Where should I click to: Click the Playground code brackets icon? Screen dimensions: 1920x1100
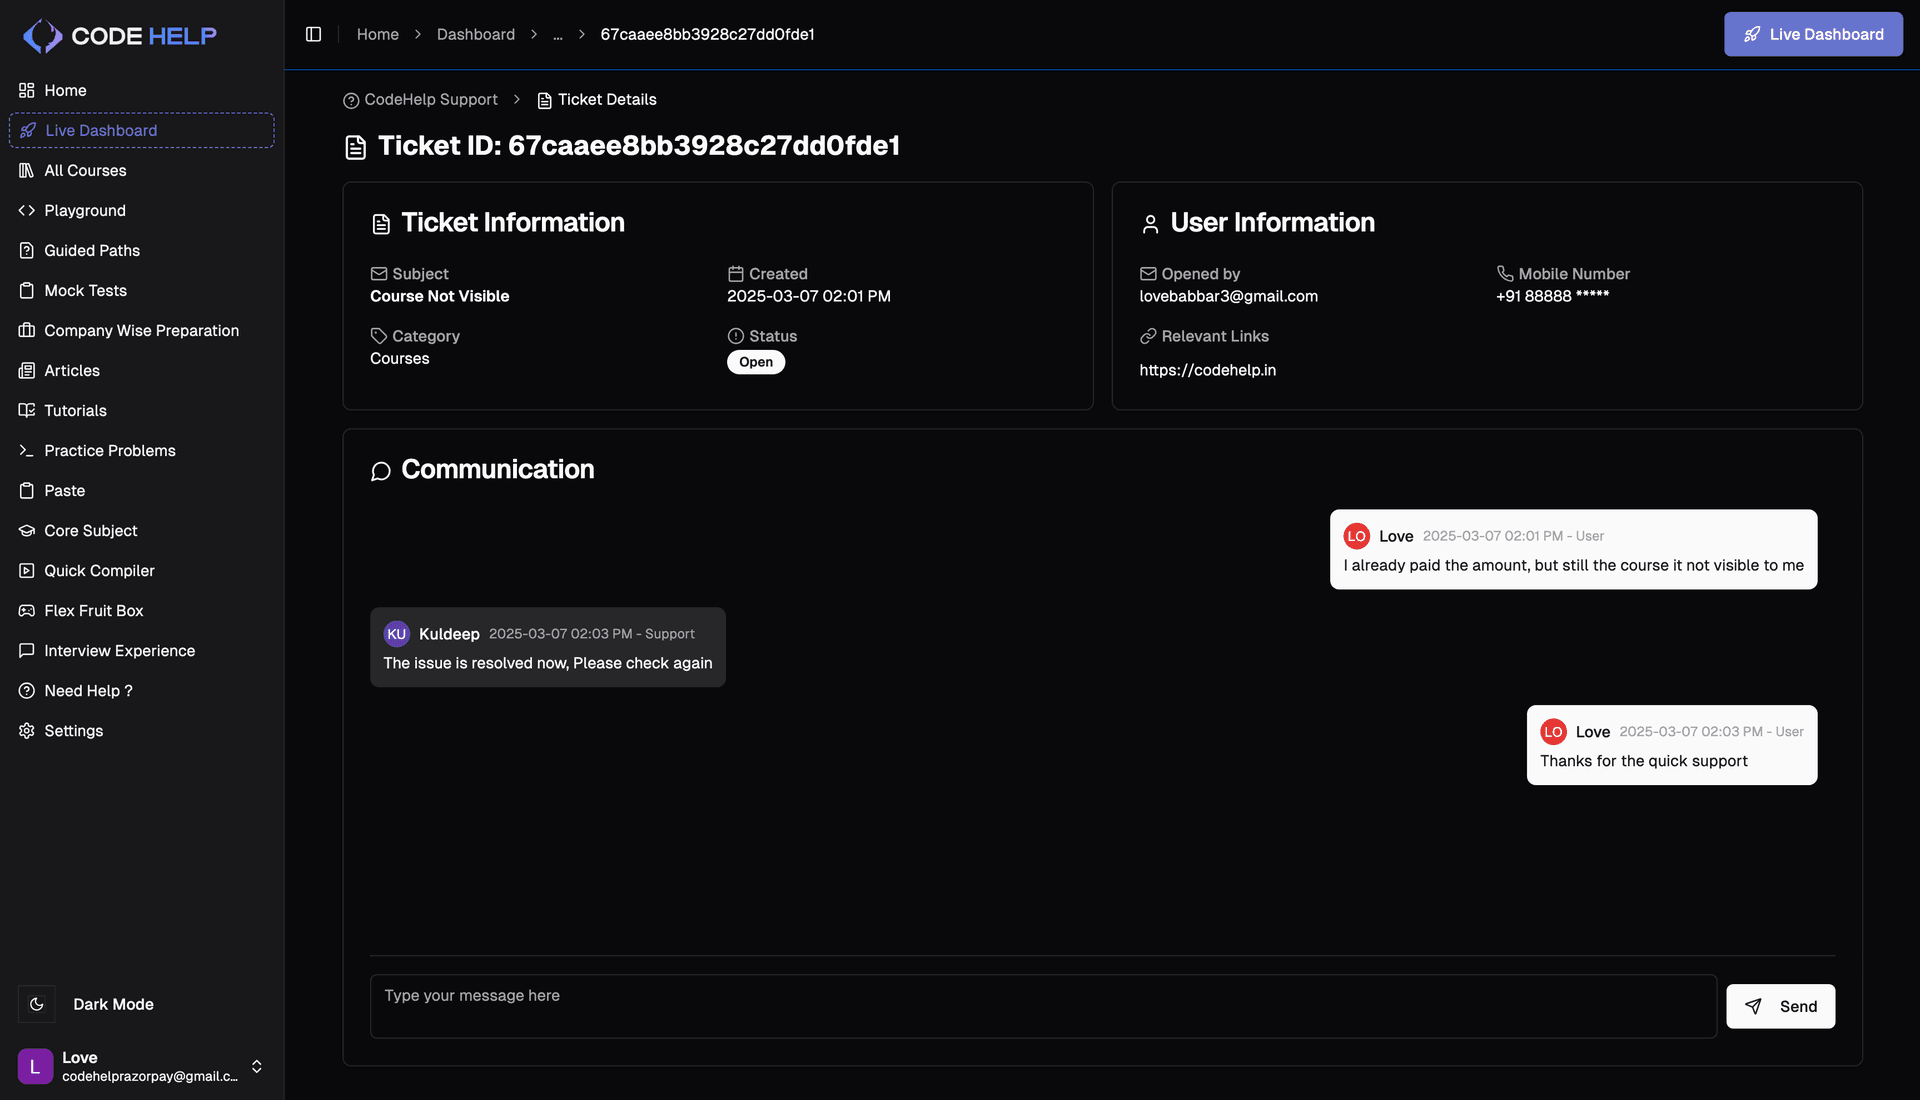(x=27, y=210)
